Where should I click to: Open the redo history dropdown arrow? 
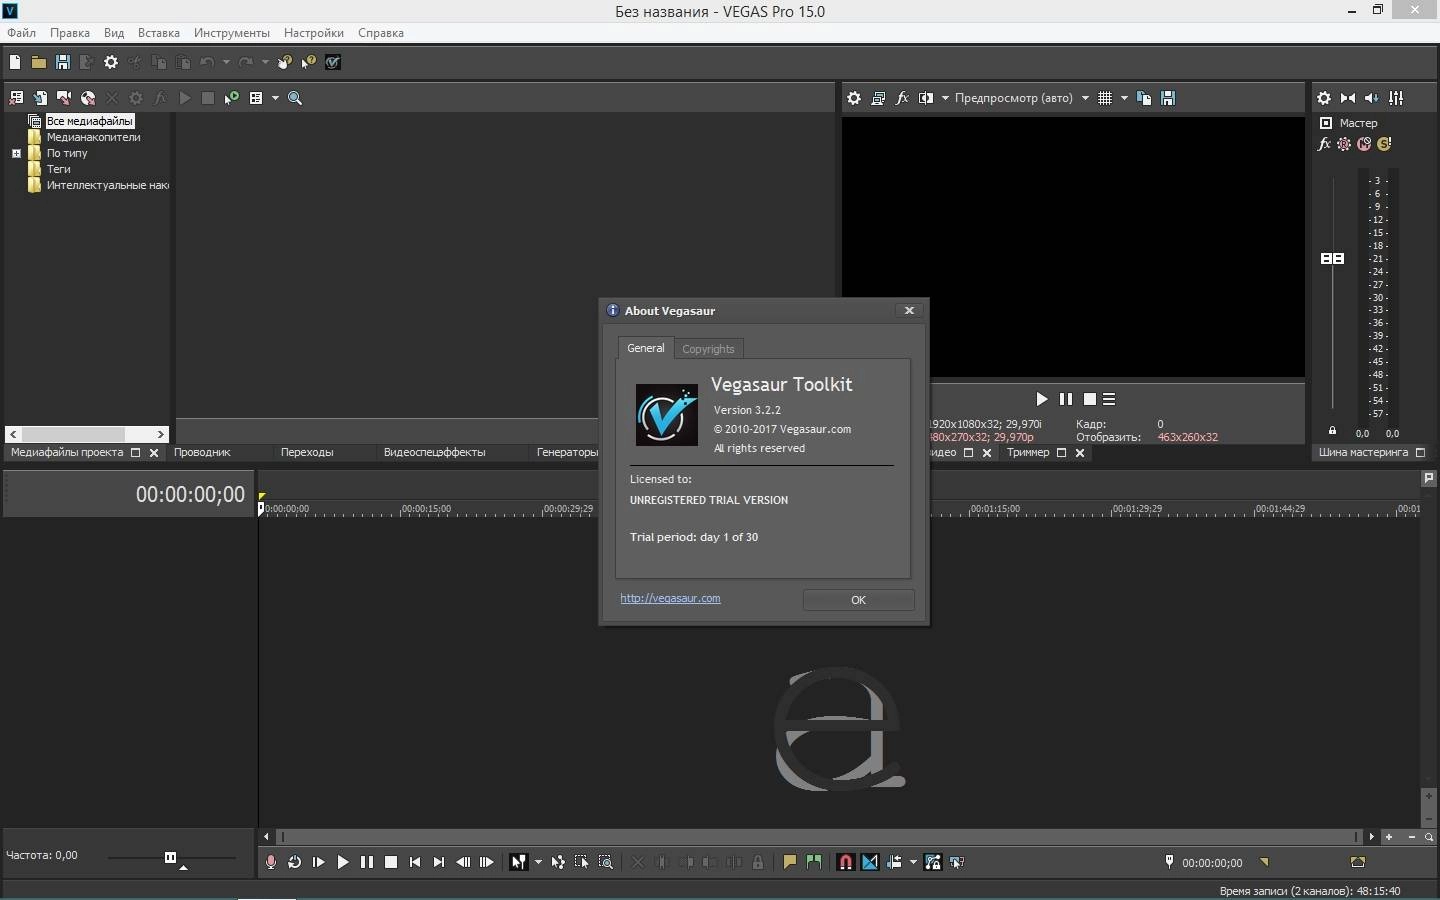[x=265, y=62]
